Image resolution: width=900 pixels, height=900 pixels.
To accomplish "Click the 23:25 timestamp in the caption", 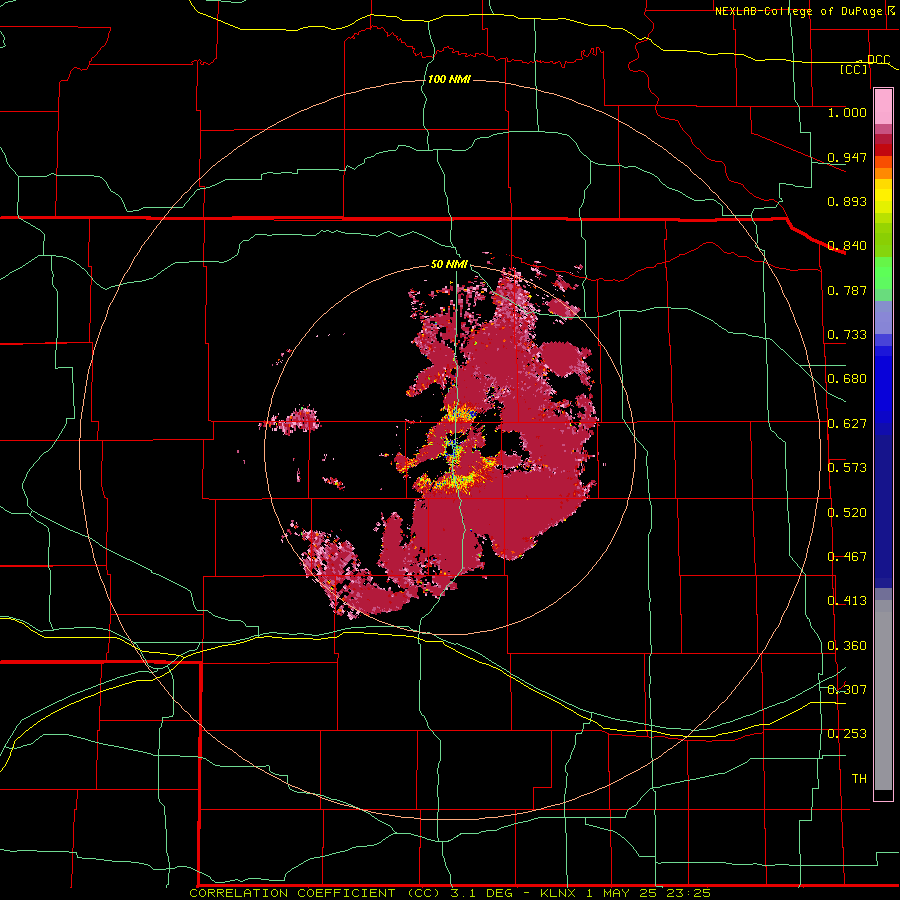I will [x=688, y=893].
